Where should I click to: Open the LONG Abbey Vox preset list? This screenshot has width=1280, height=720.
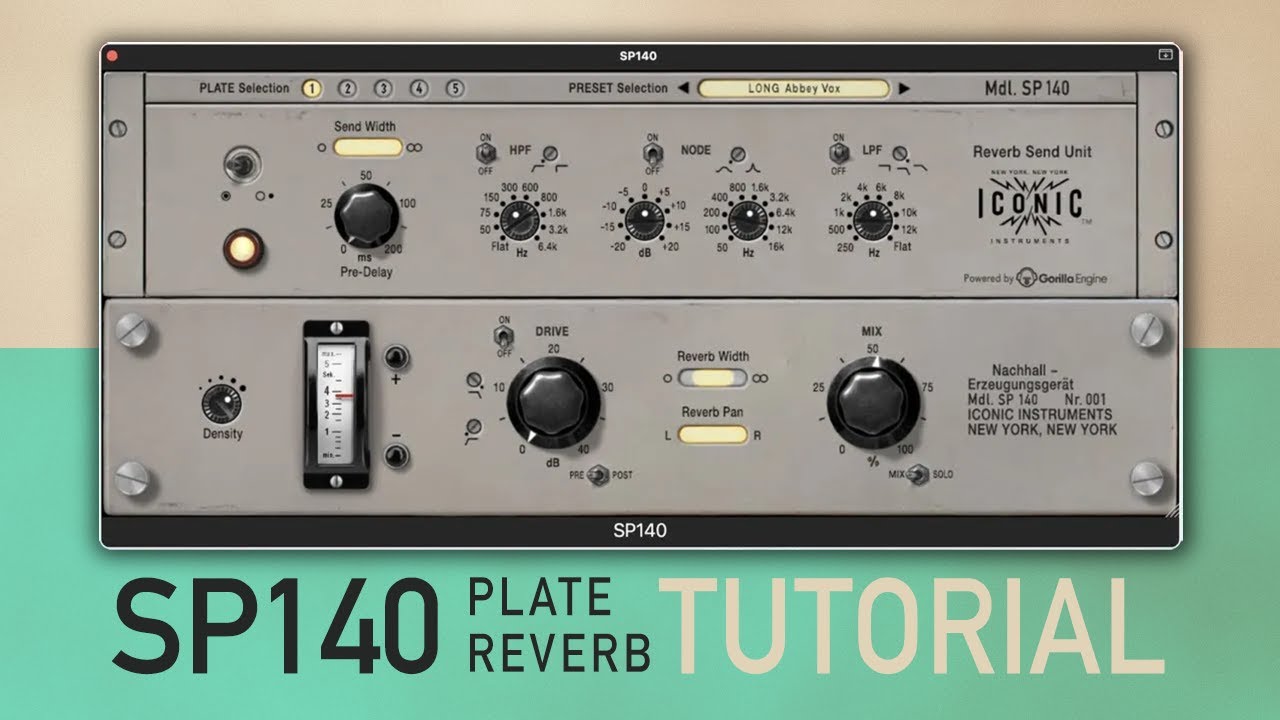tap(794, 88)
